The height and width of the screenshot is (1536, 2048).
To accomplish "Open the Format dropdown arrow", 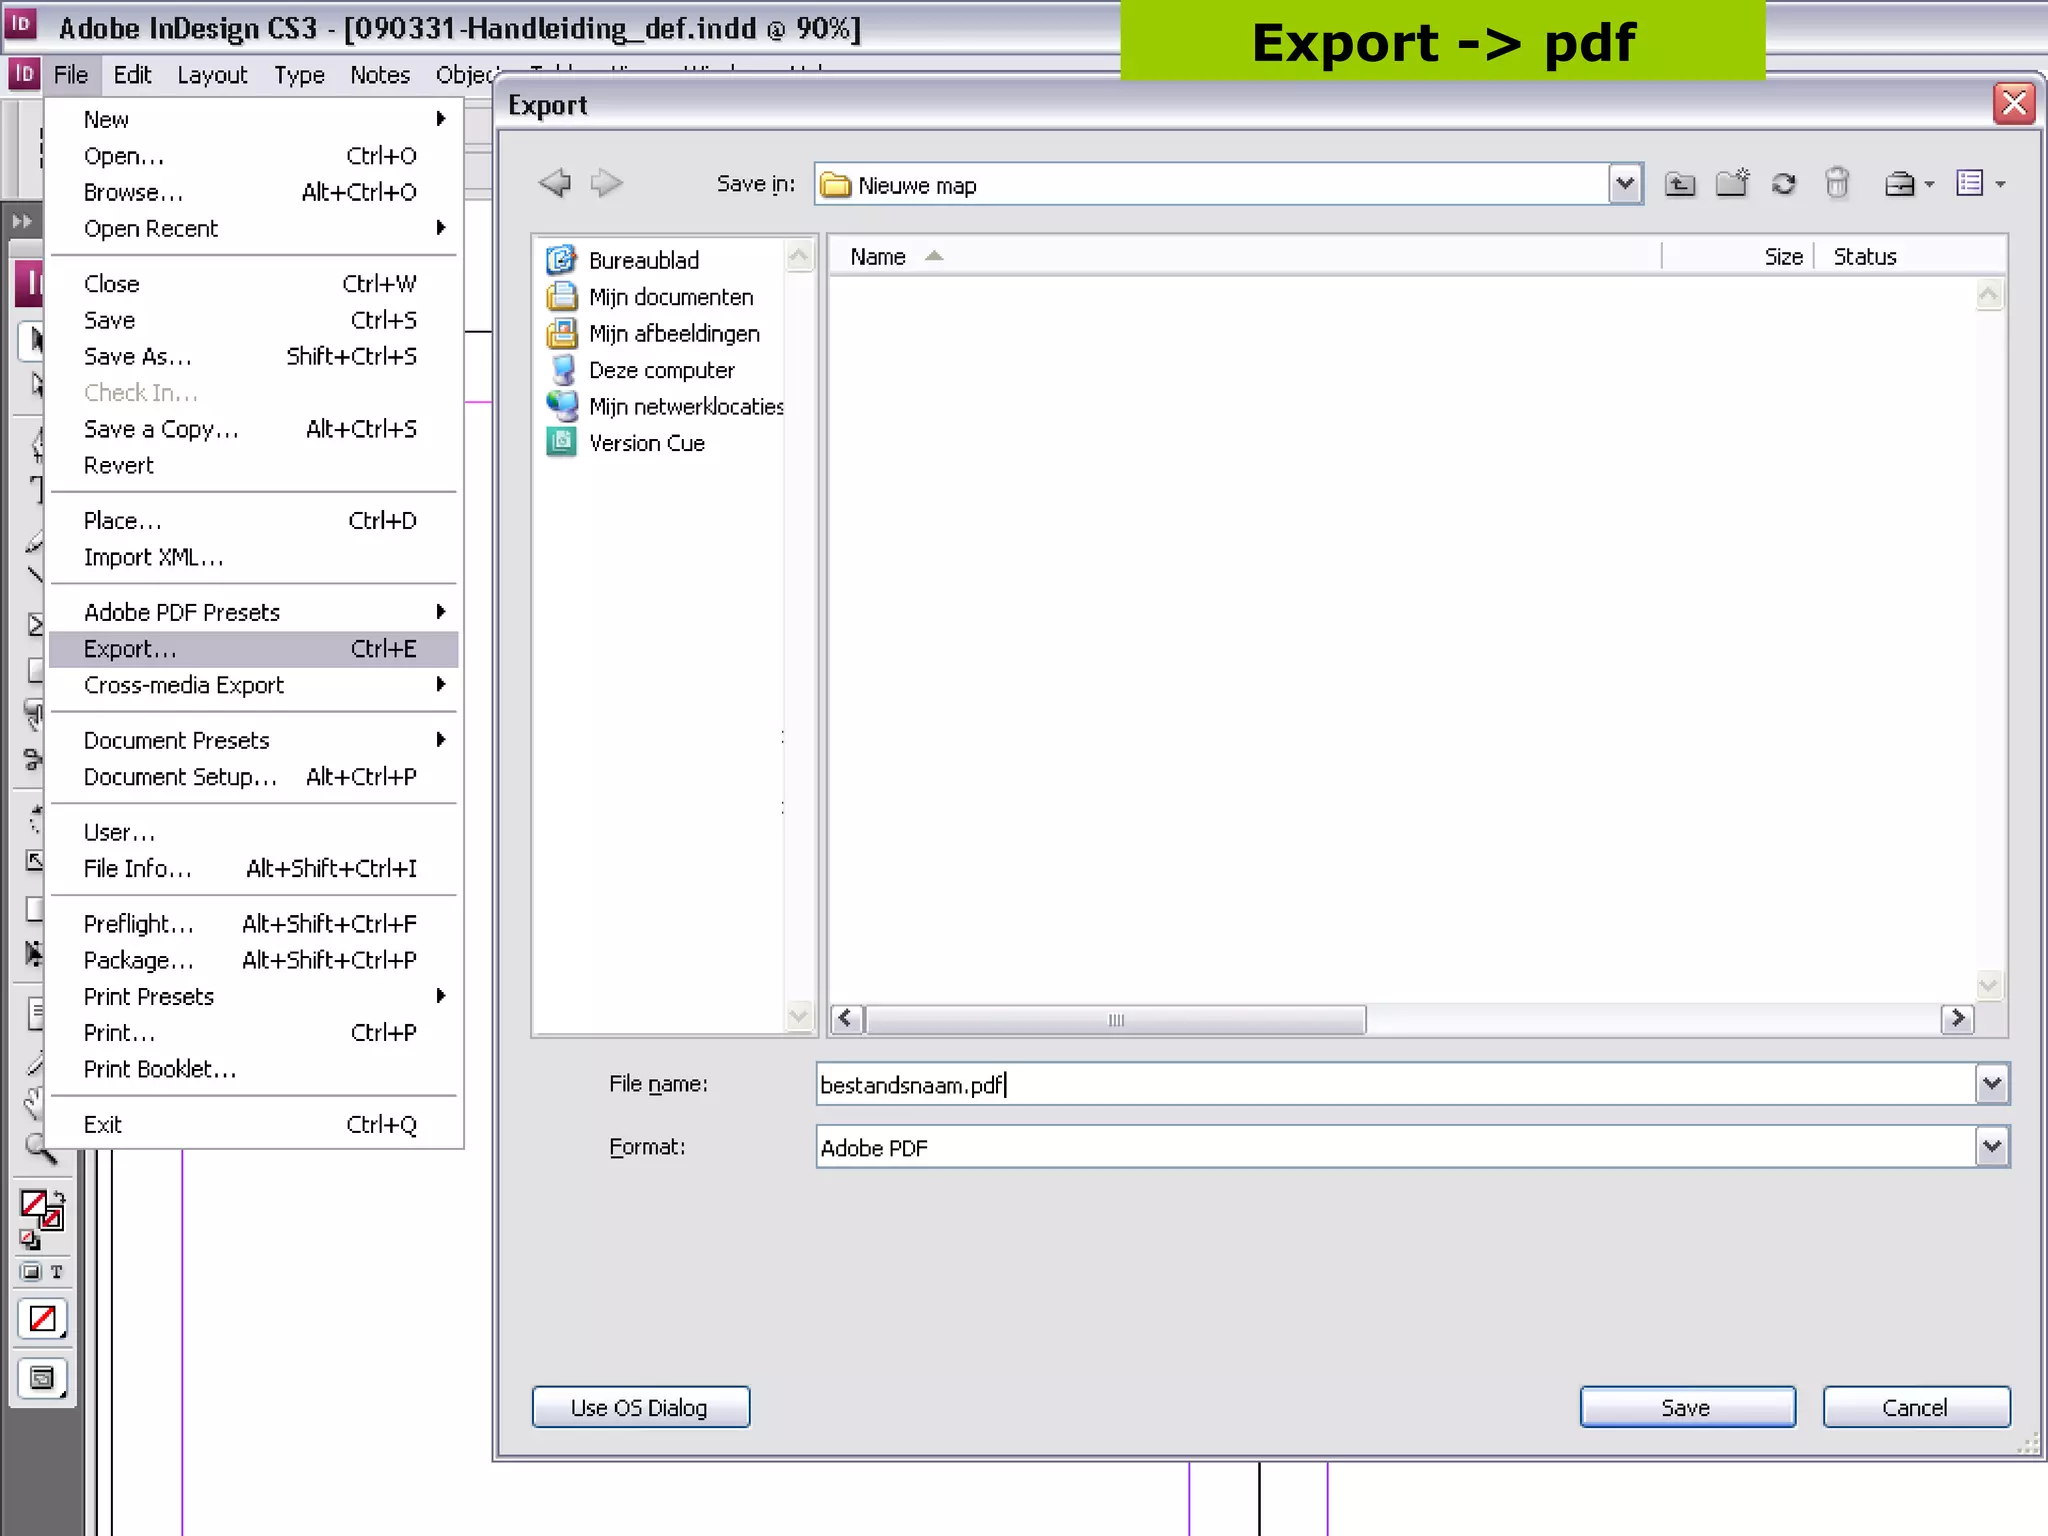I will (x=1991, y=1147).
